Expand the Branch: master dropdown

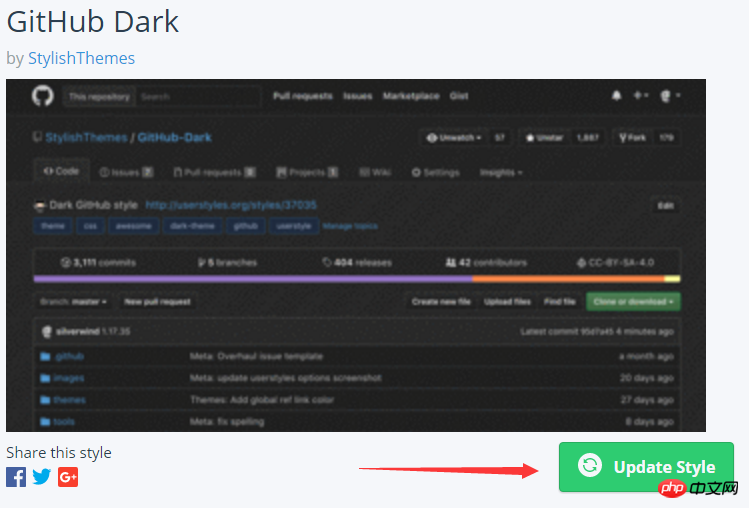pyautogui.click(x=73, y=301)
